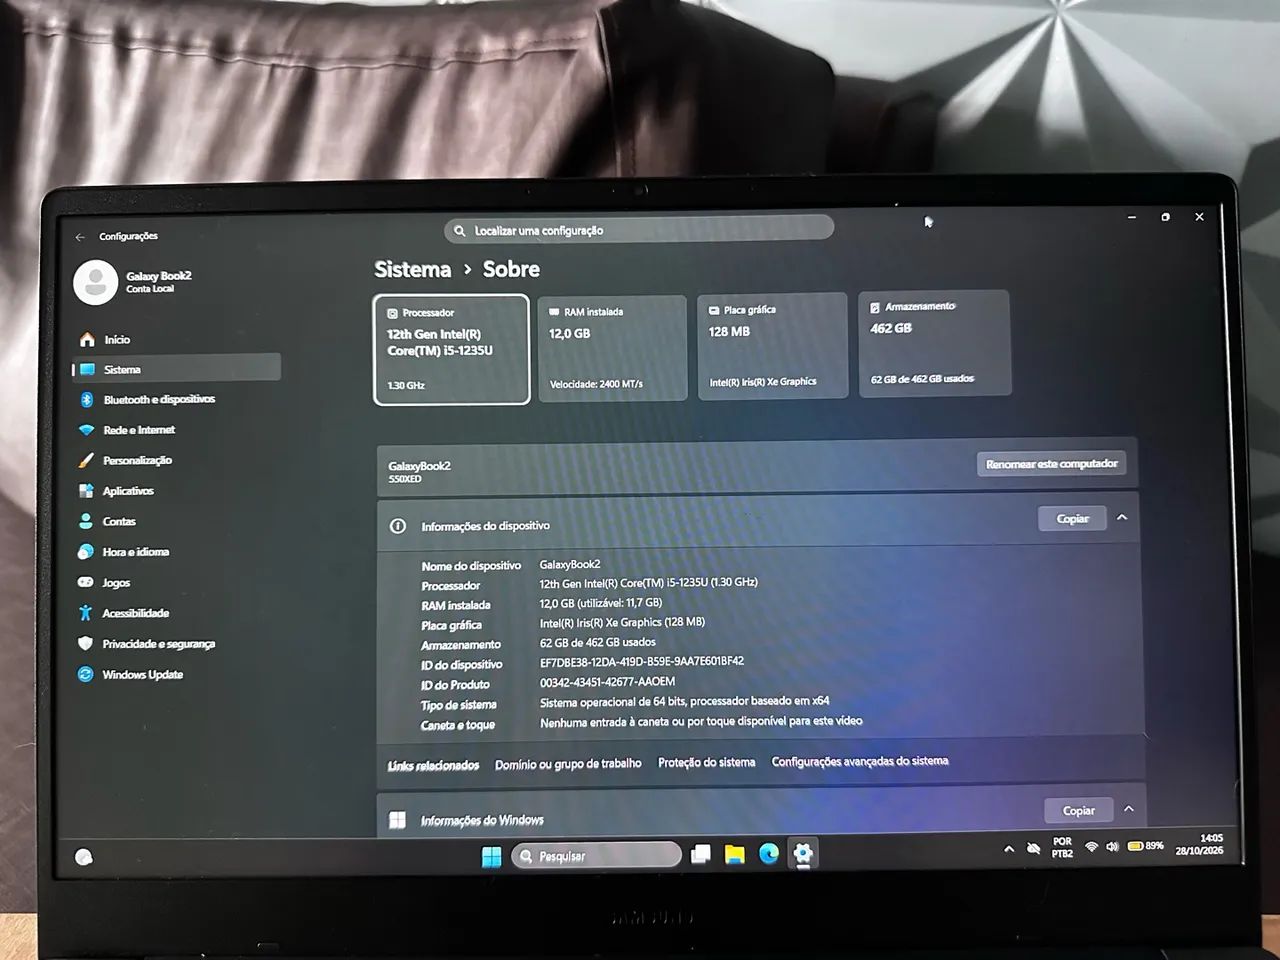Collapse the Informações do Windows section

coord(1129,809)
